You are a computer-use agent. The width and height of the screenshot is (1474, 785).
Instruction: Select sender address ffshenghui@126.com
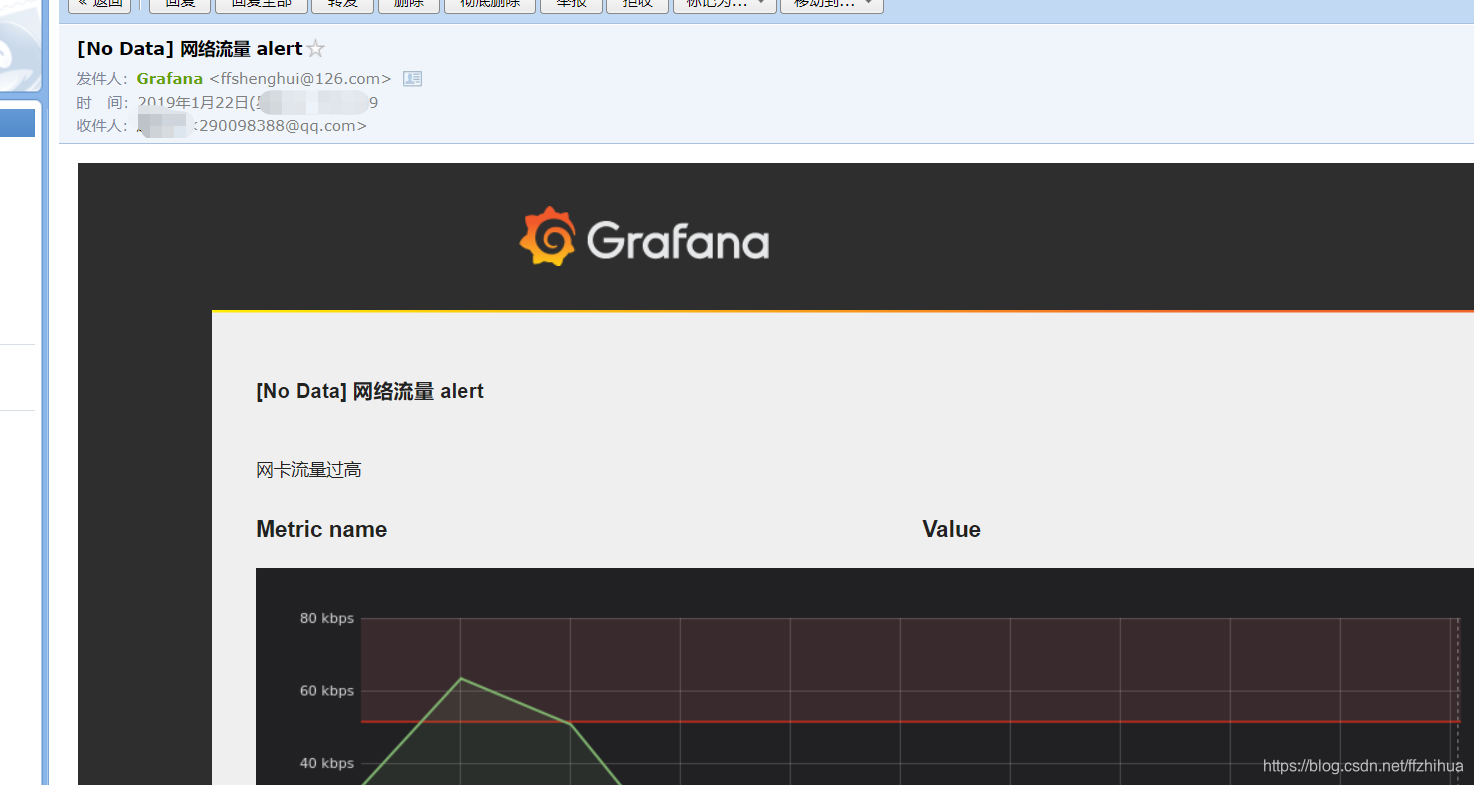coord(300,78)
